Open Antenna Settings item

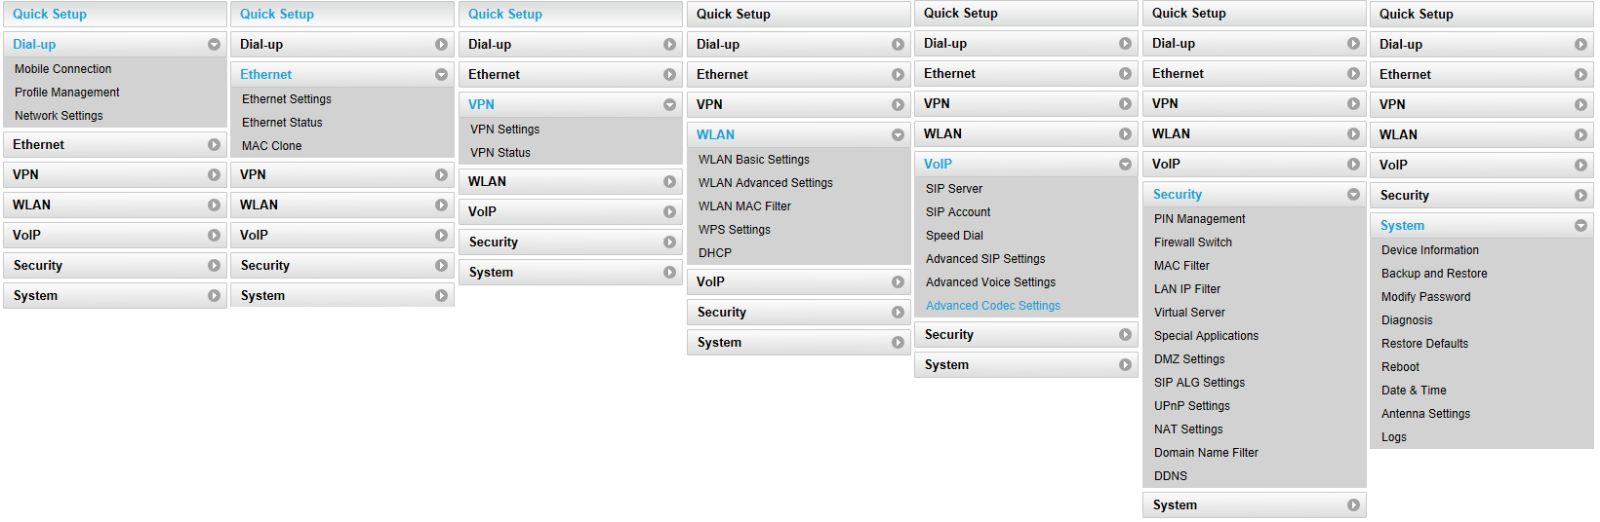[1425, 414]
